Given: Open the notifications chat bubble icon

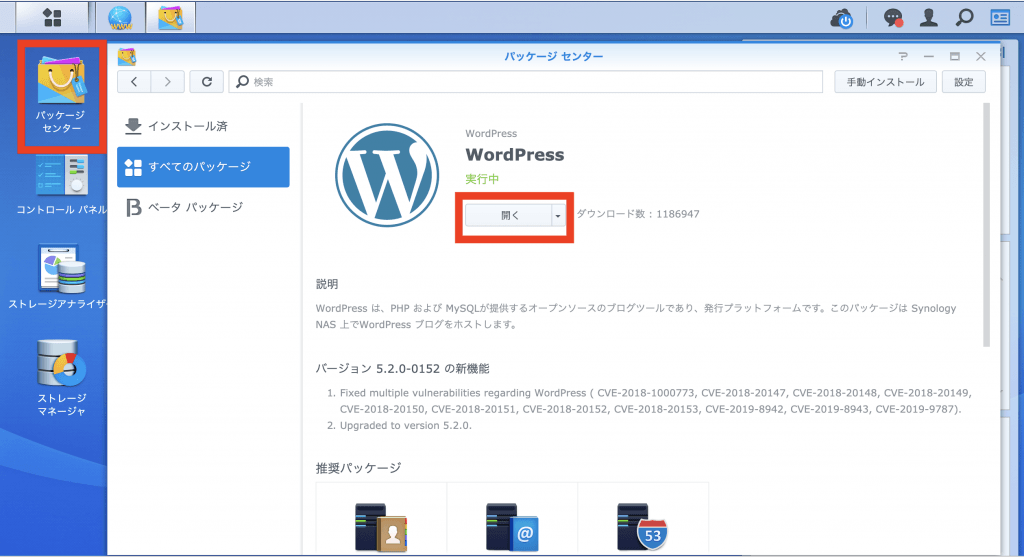Looking at the screenshot, I should pyautogui.click(x=894, y=18).
